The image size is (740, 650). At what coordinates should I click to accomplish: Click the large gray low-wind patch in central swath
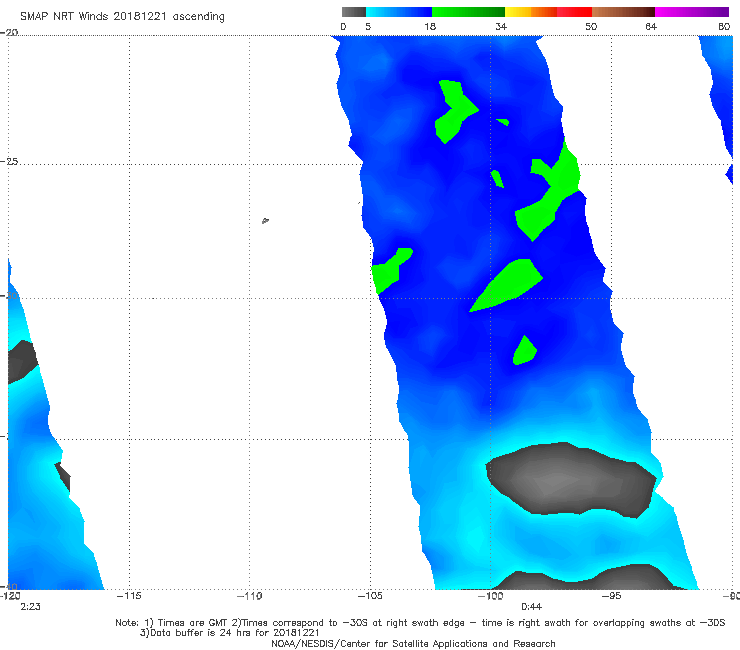click(x=570, y=479)
